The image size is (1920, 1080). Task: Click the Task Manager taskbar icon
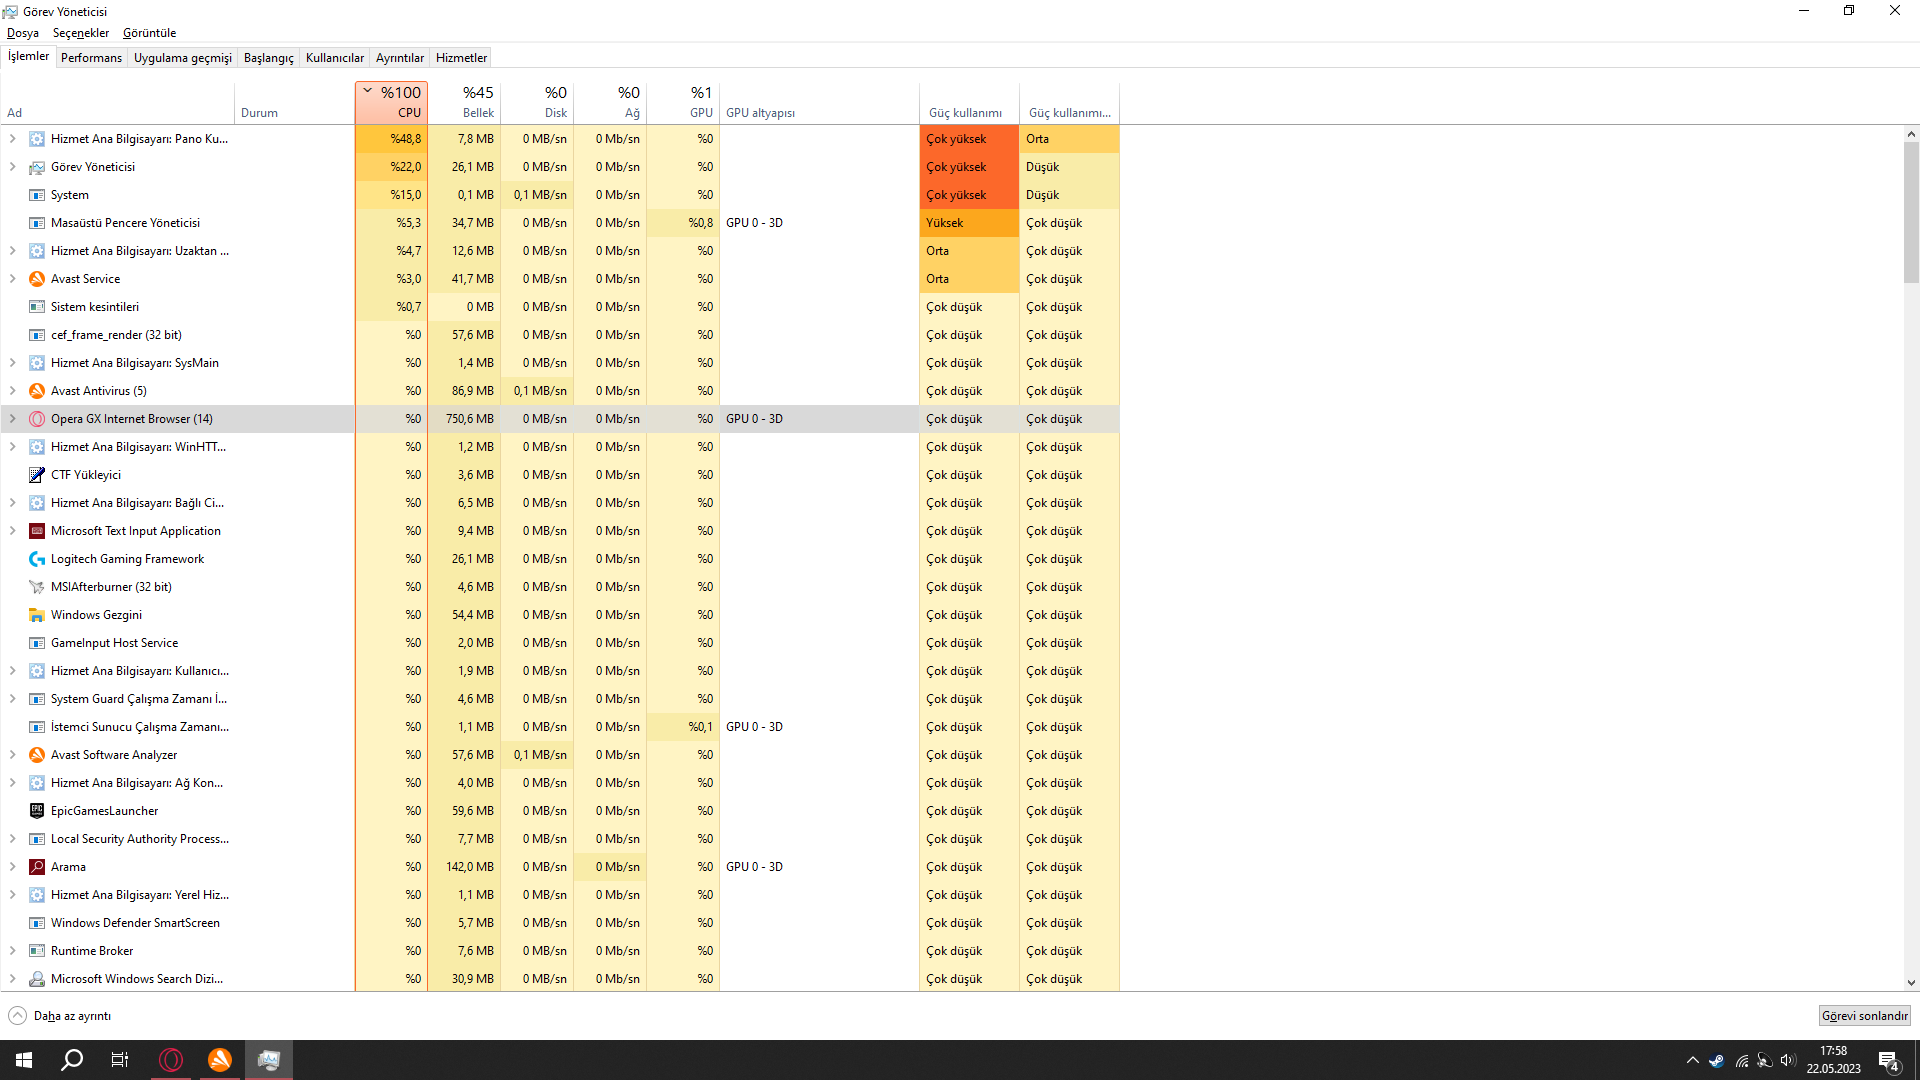(x=269, y=1060)
